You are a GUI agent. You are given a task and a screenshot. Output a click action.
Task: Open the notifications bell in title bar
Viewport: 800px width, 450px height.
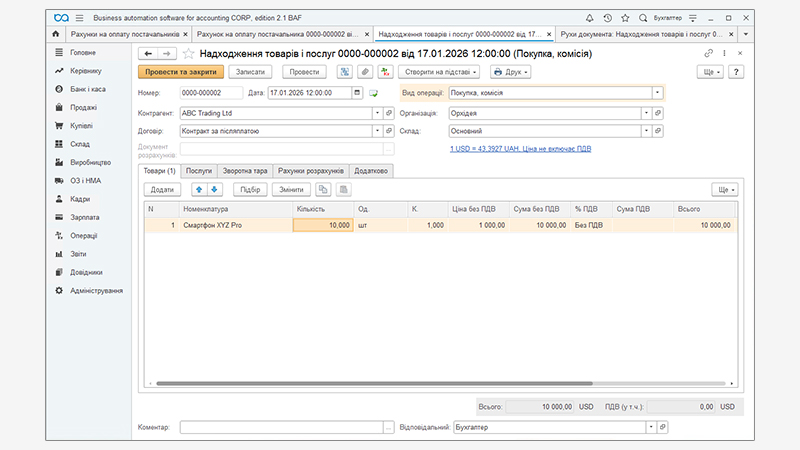click(x=607, y=18)
